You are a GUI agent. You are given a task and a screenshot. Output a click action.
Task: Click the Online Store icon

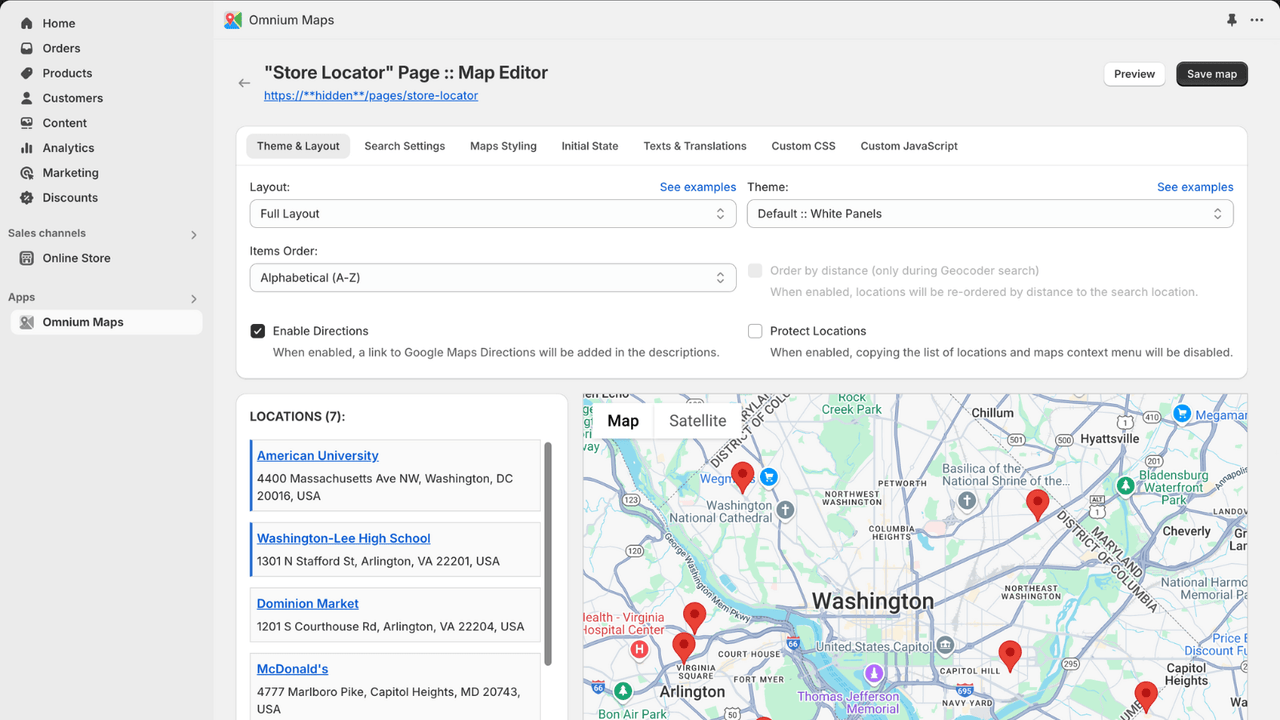tap(27, 258)
